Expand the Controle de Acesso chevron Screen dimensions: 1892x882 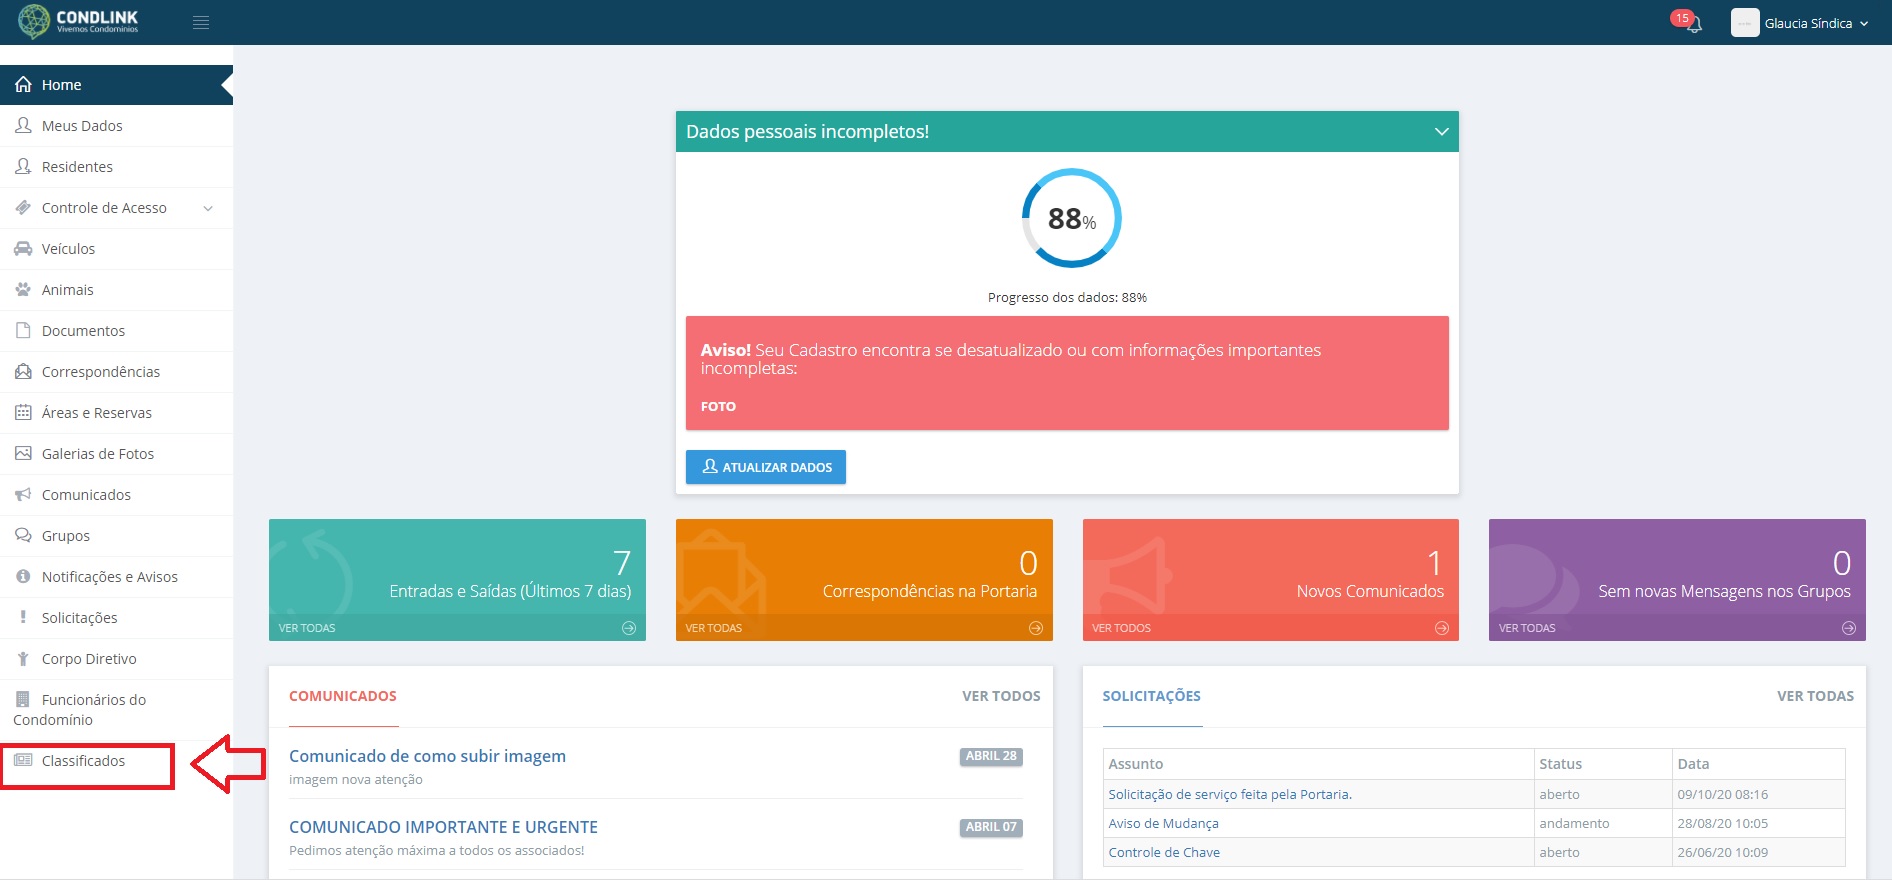(x=208, y=208)
